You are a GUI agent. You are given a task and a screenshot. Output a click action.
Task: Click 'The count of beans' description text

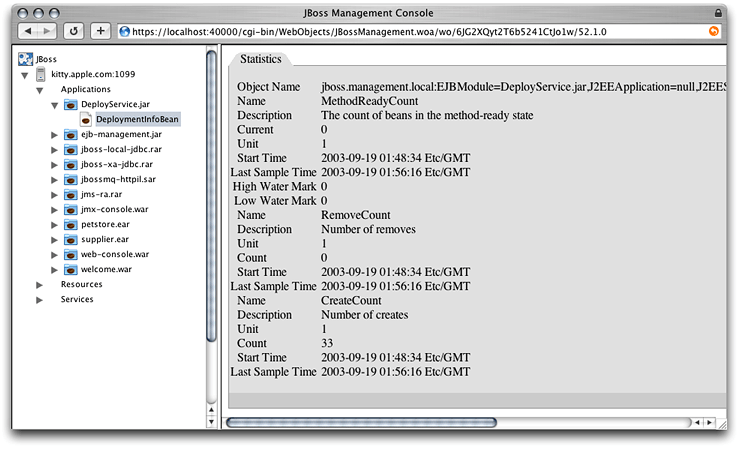point(427,116)
